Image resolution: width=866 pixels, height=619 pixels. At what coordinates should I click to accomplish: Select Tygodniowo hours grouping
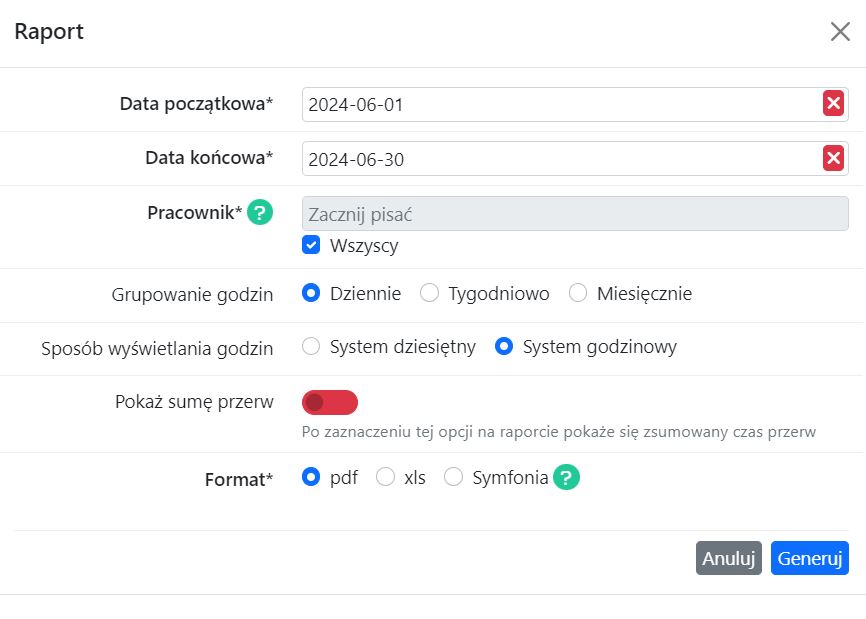point(430,293)
